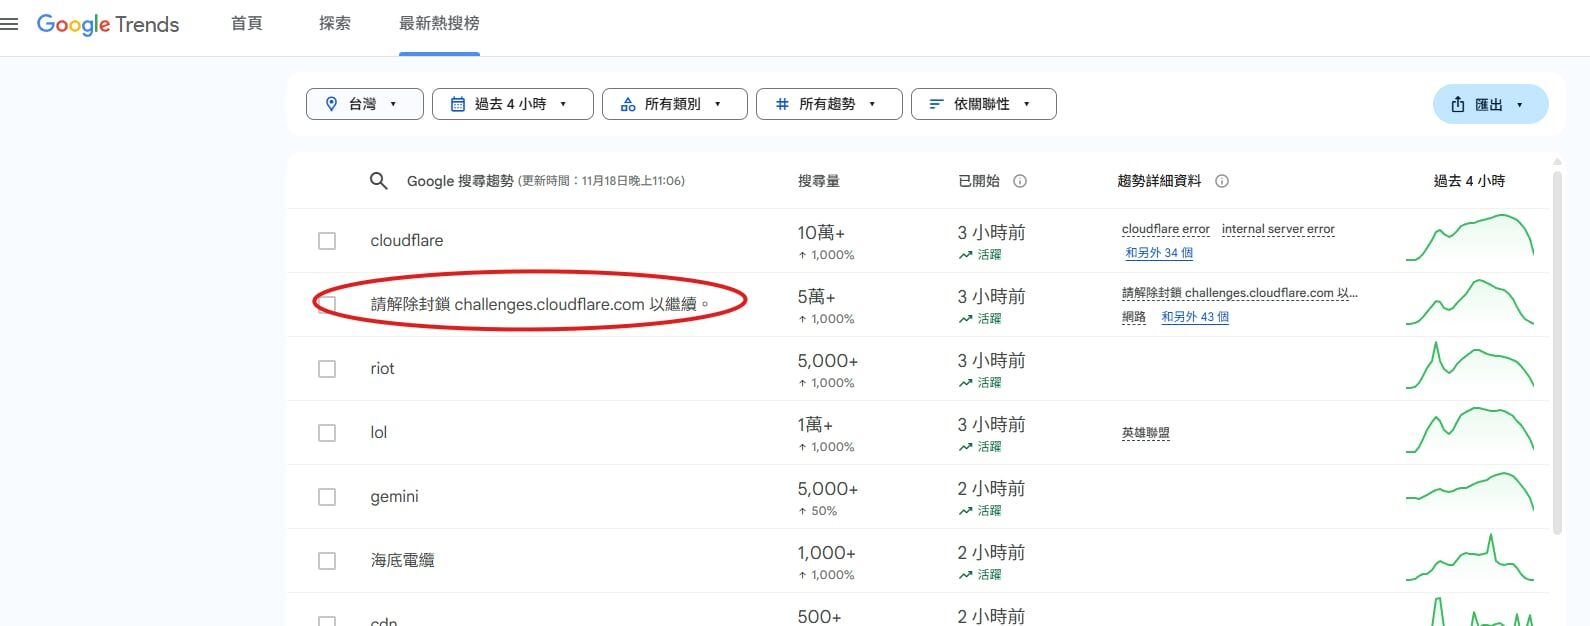Click the gemini trend title
The width and height of the screenshot is (1590, 626).
394,497
